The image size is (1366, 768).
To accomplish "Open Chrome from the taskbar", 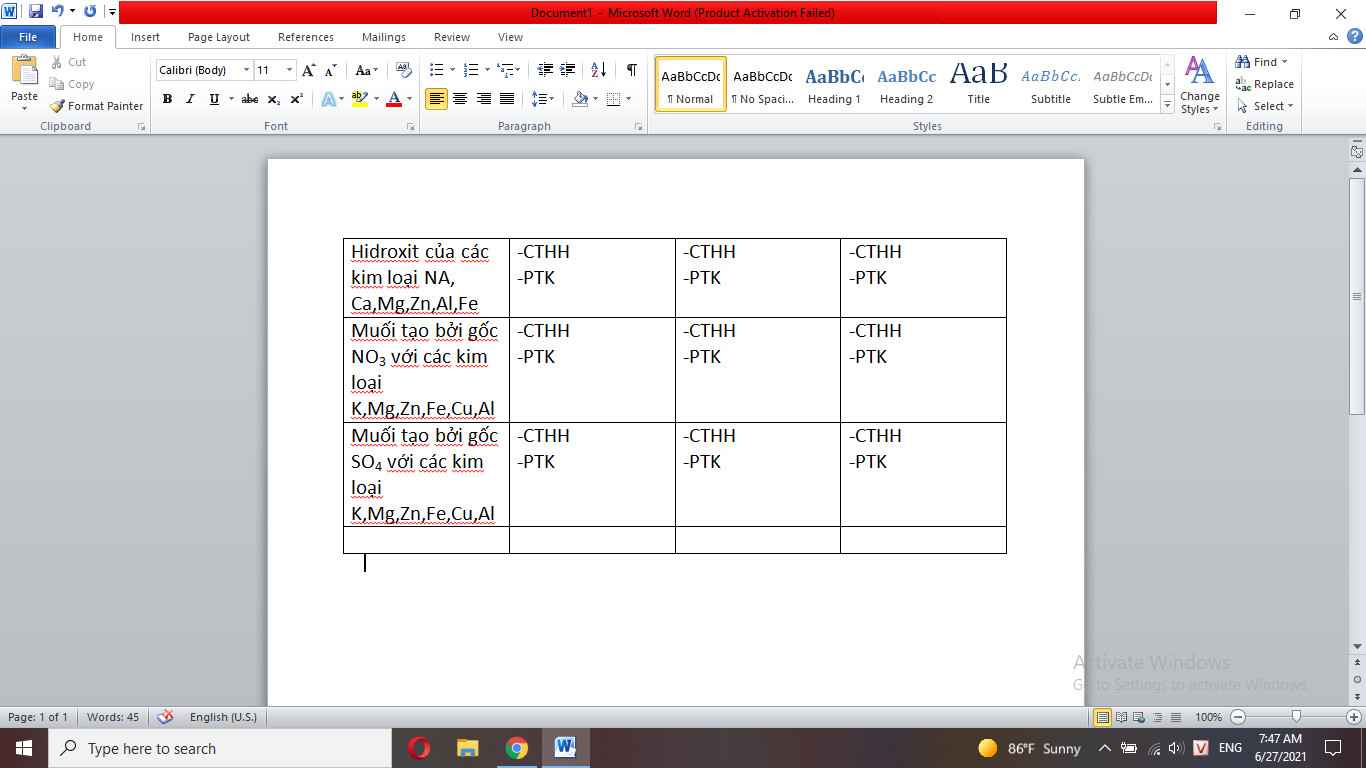I will tap(516, 748).
